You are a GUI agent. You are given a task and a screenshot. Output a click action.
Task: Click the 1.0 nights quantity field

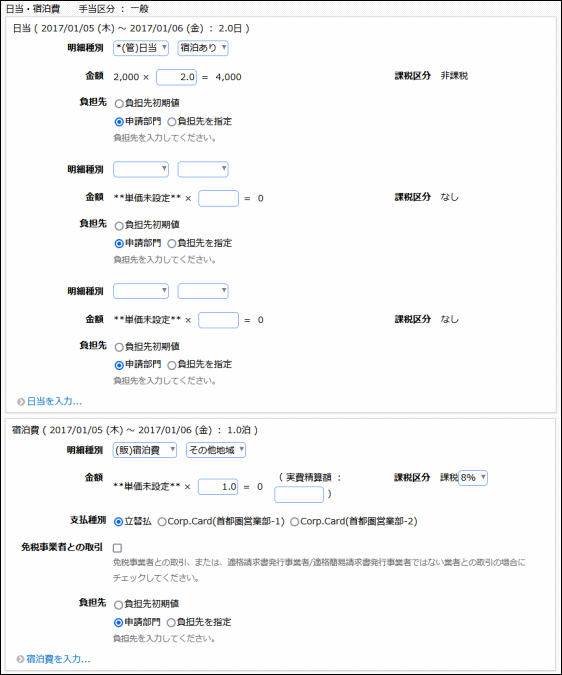(x=218, y=487)
